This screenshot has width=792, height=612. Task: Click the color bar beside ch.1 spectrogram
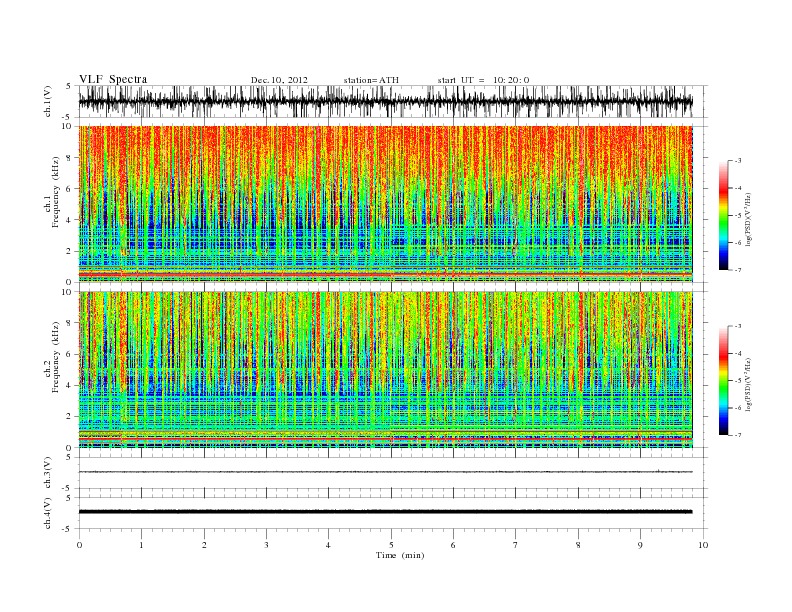point(723,215)
